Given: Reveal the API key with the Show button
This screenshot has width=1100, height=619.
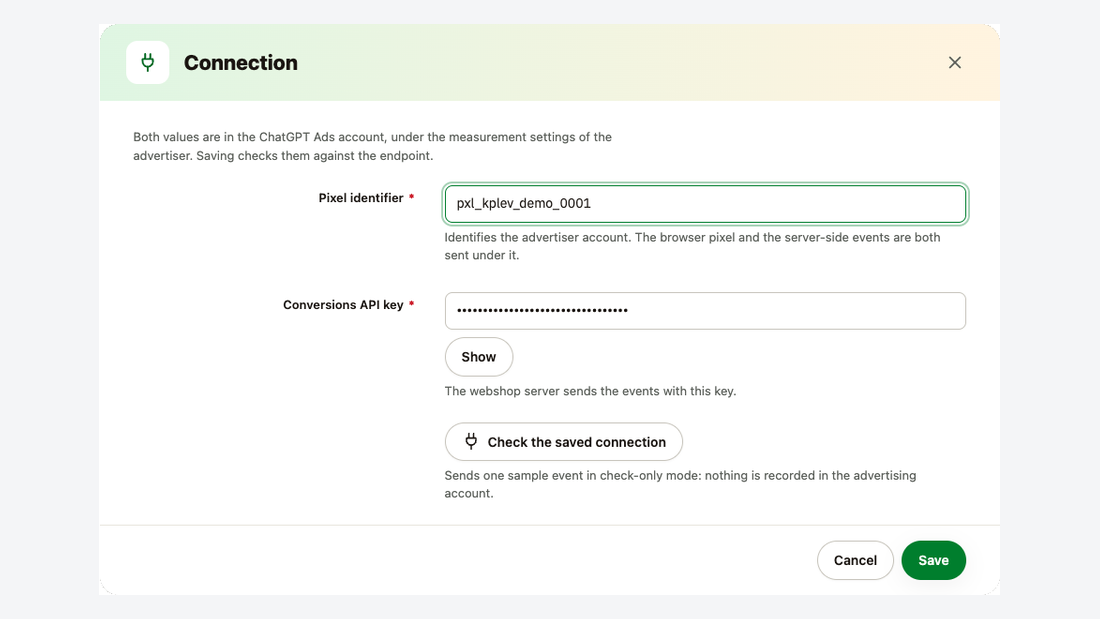Looking at the screenshot, I should [x=478, y=357].
